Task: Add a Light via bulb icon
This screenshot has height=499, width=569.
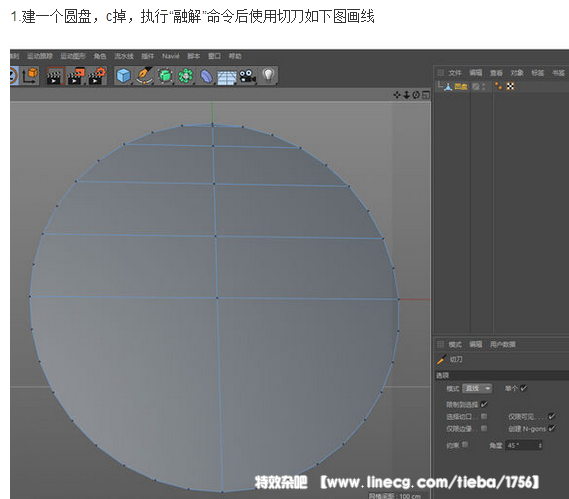Action: coord(268,75)
